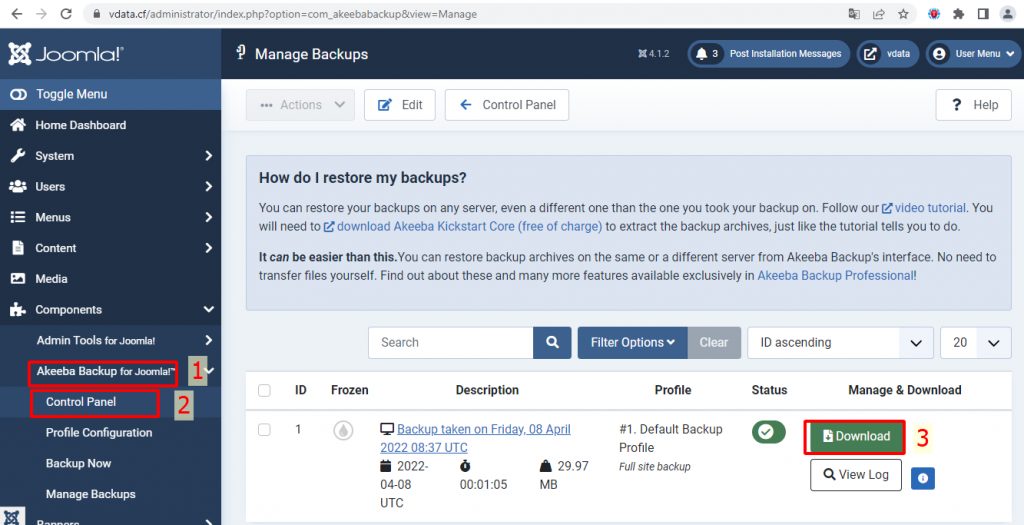Click the green status checkmark badge
The width and height of the screenshot is (1024, 525).
point(768,432)
